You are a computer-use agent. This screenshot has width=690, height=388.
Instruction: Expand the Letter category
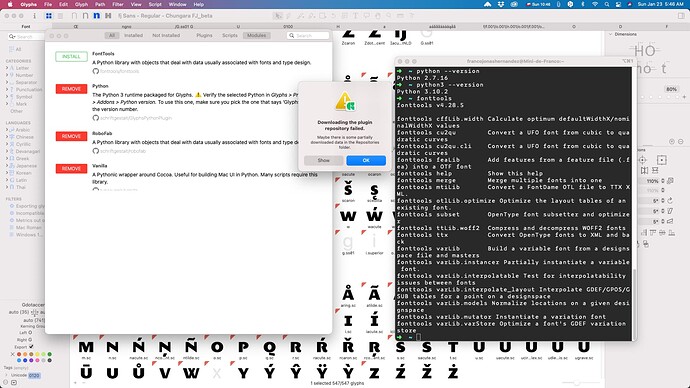coord(7,68)
